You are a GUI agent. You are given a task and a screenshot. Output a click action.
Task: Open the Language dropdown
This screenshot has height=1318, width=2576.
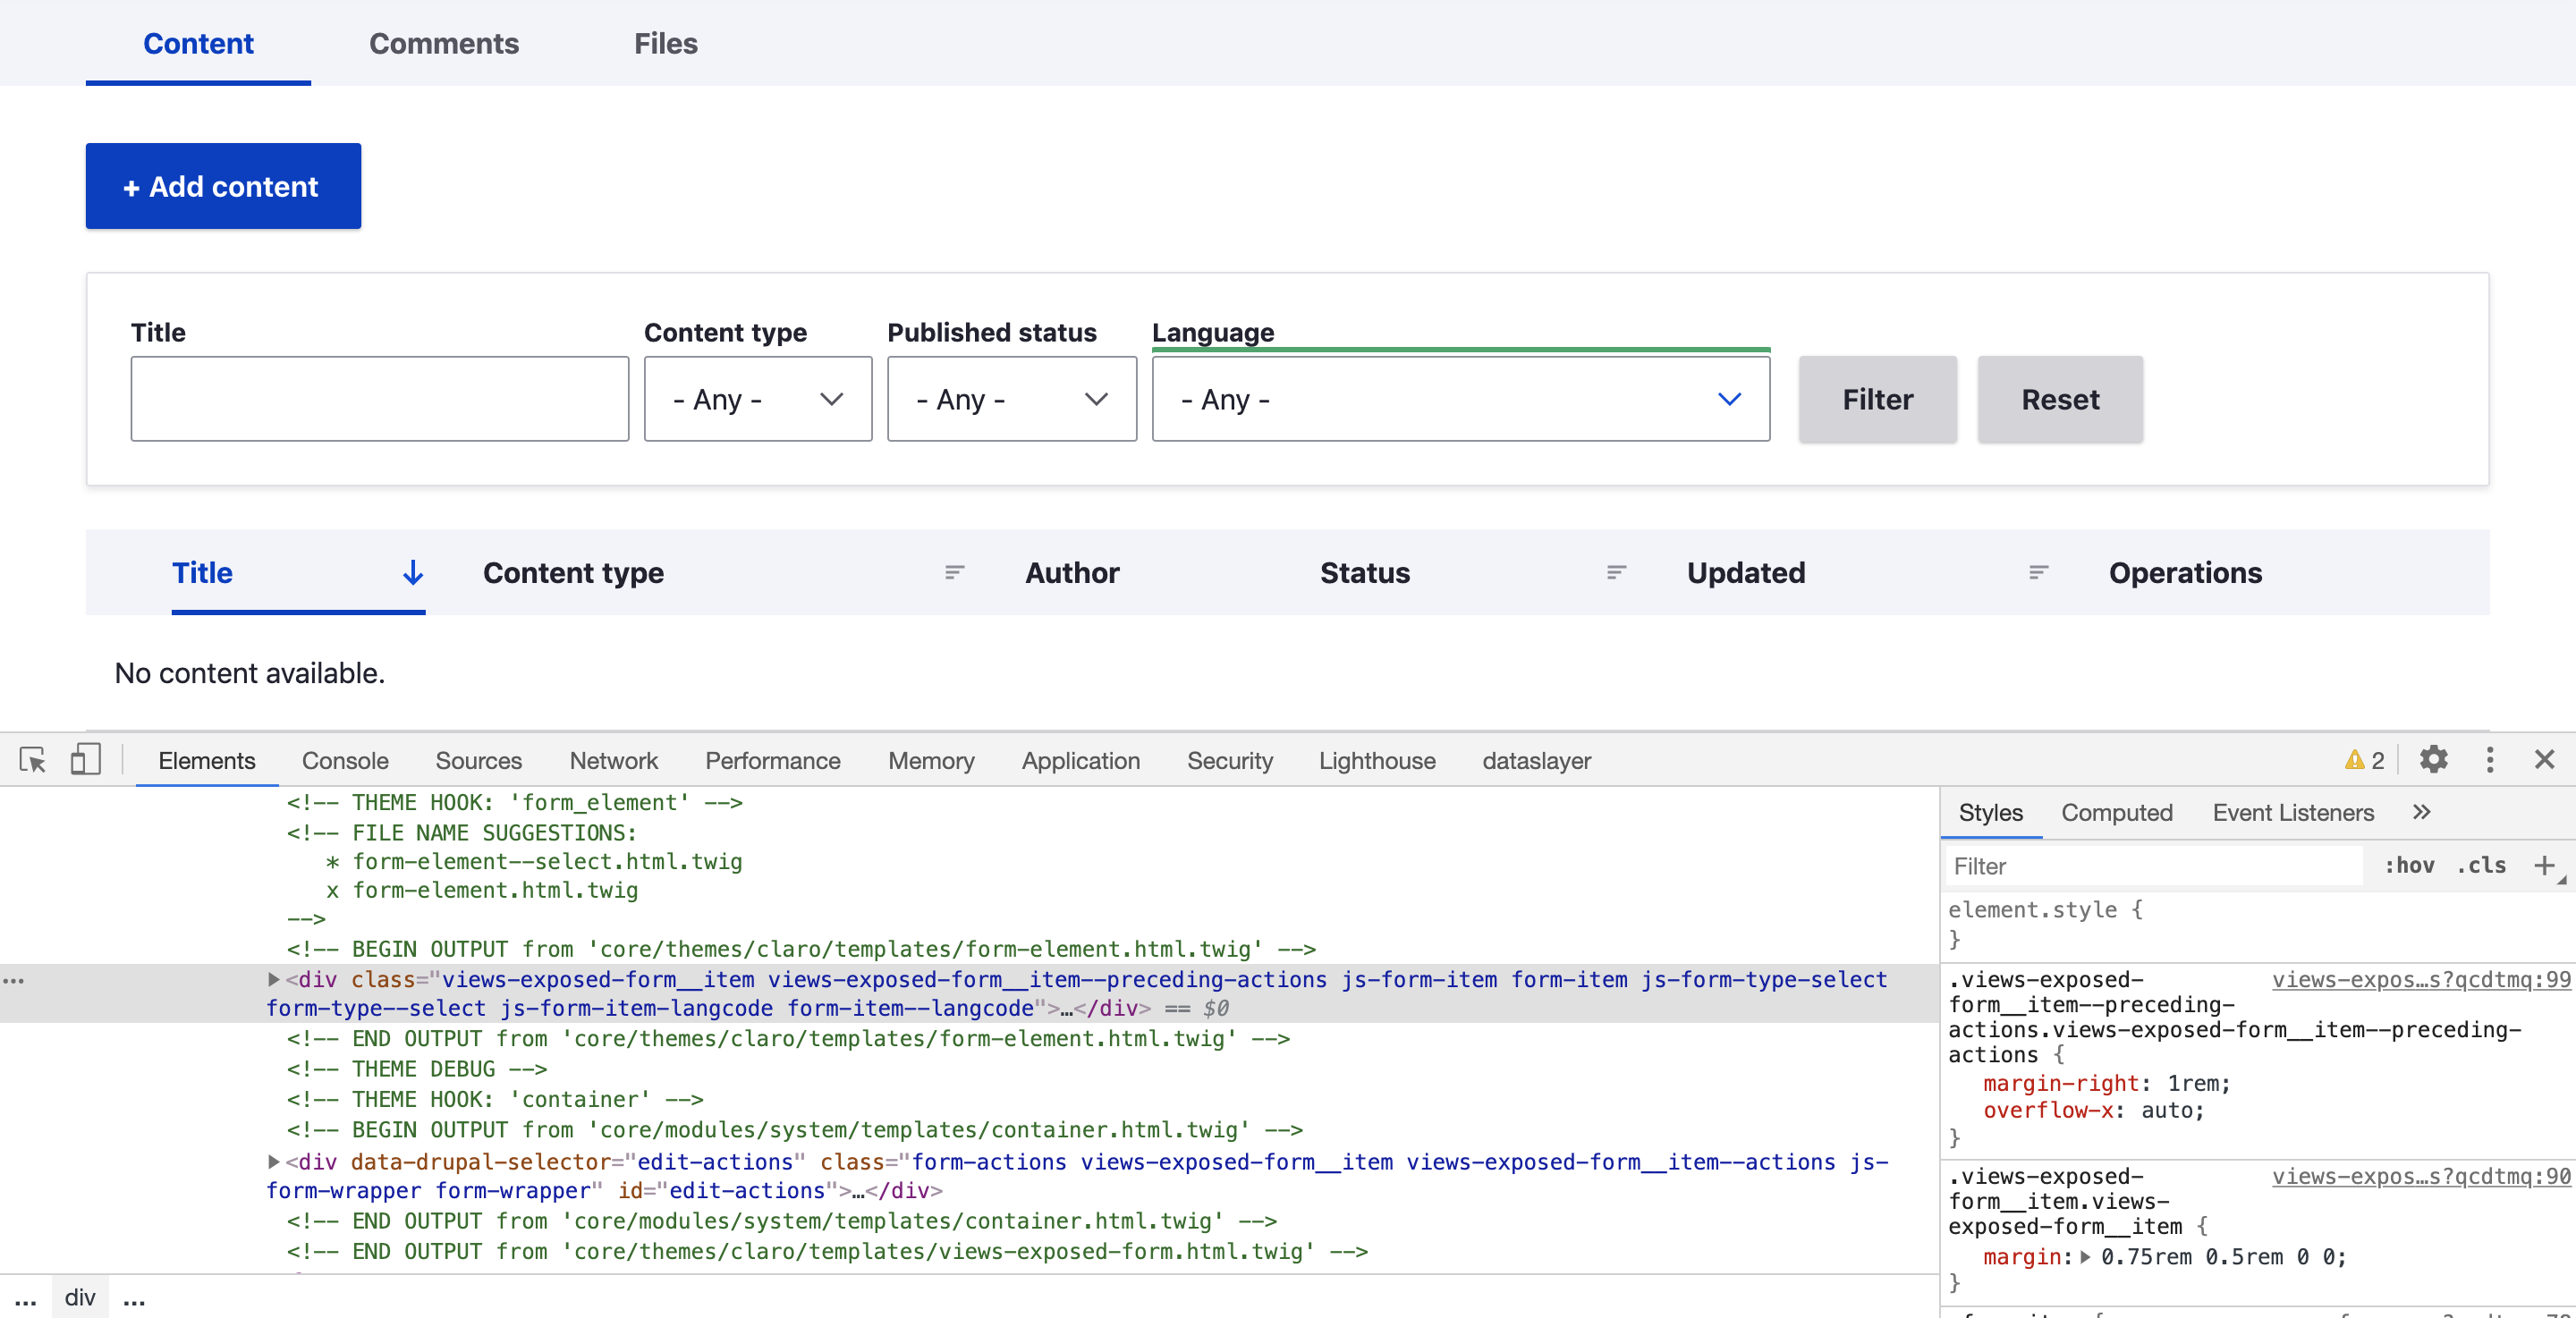(x=1461, y=399)
